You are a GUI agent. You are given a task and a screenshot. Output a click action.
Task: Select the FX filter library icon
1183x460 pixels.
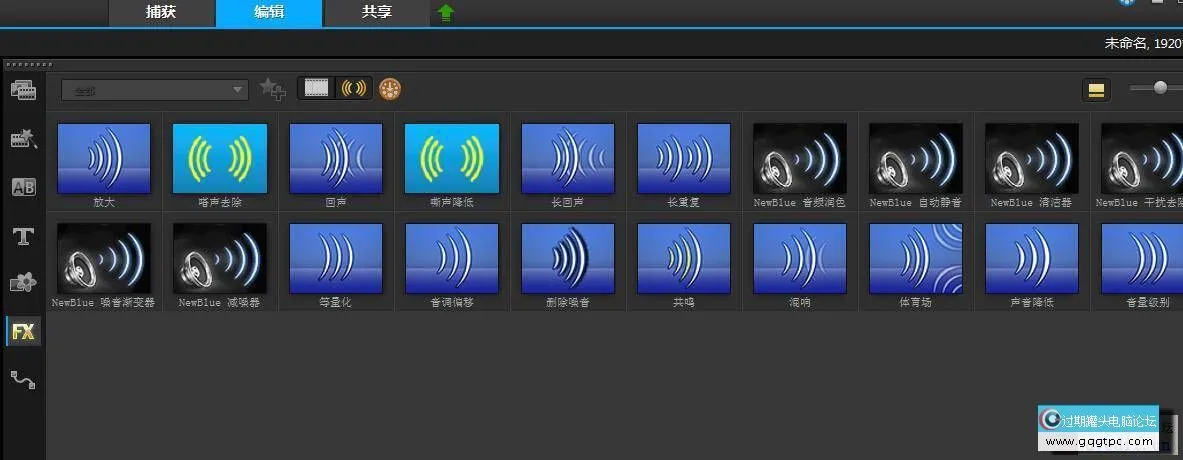point(23,332)
